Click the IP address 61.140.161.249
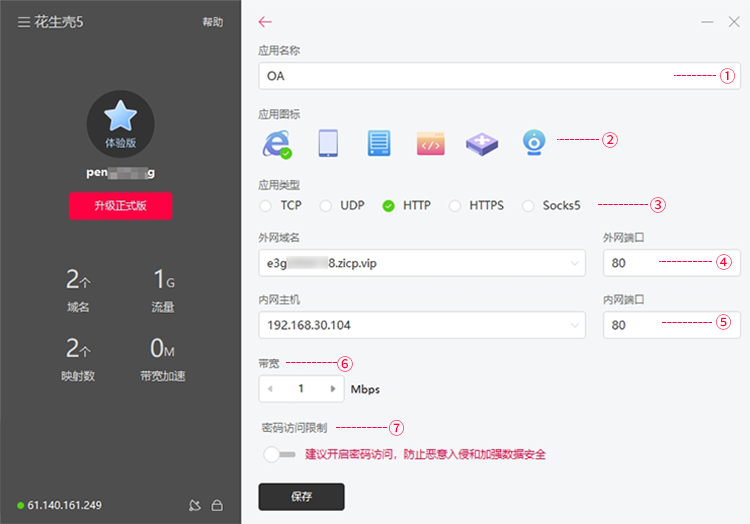This screenshot has height=524, width=750. click(65, 505)
